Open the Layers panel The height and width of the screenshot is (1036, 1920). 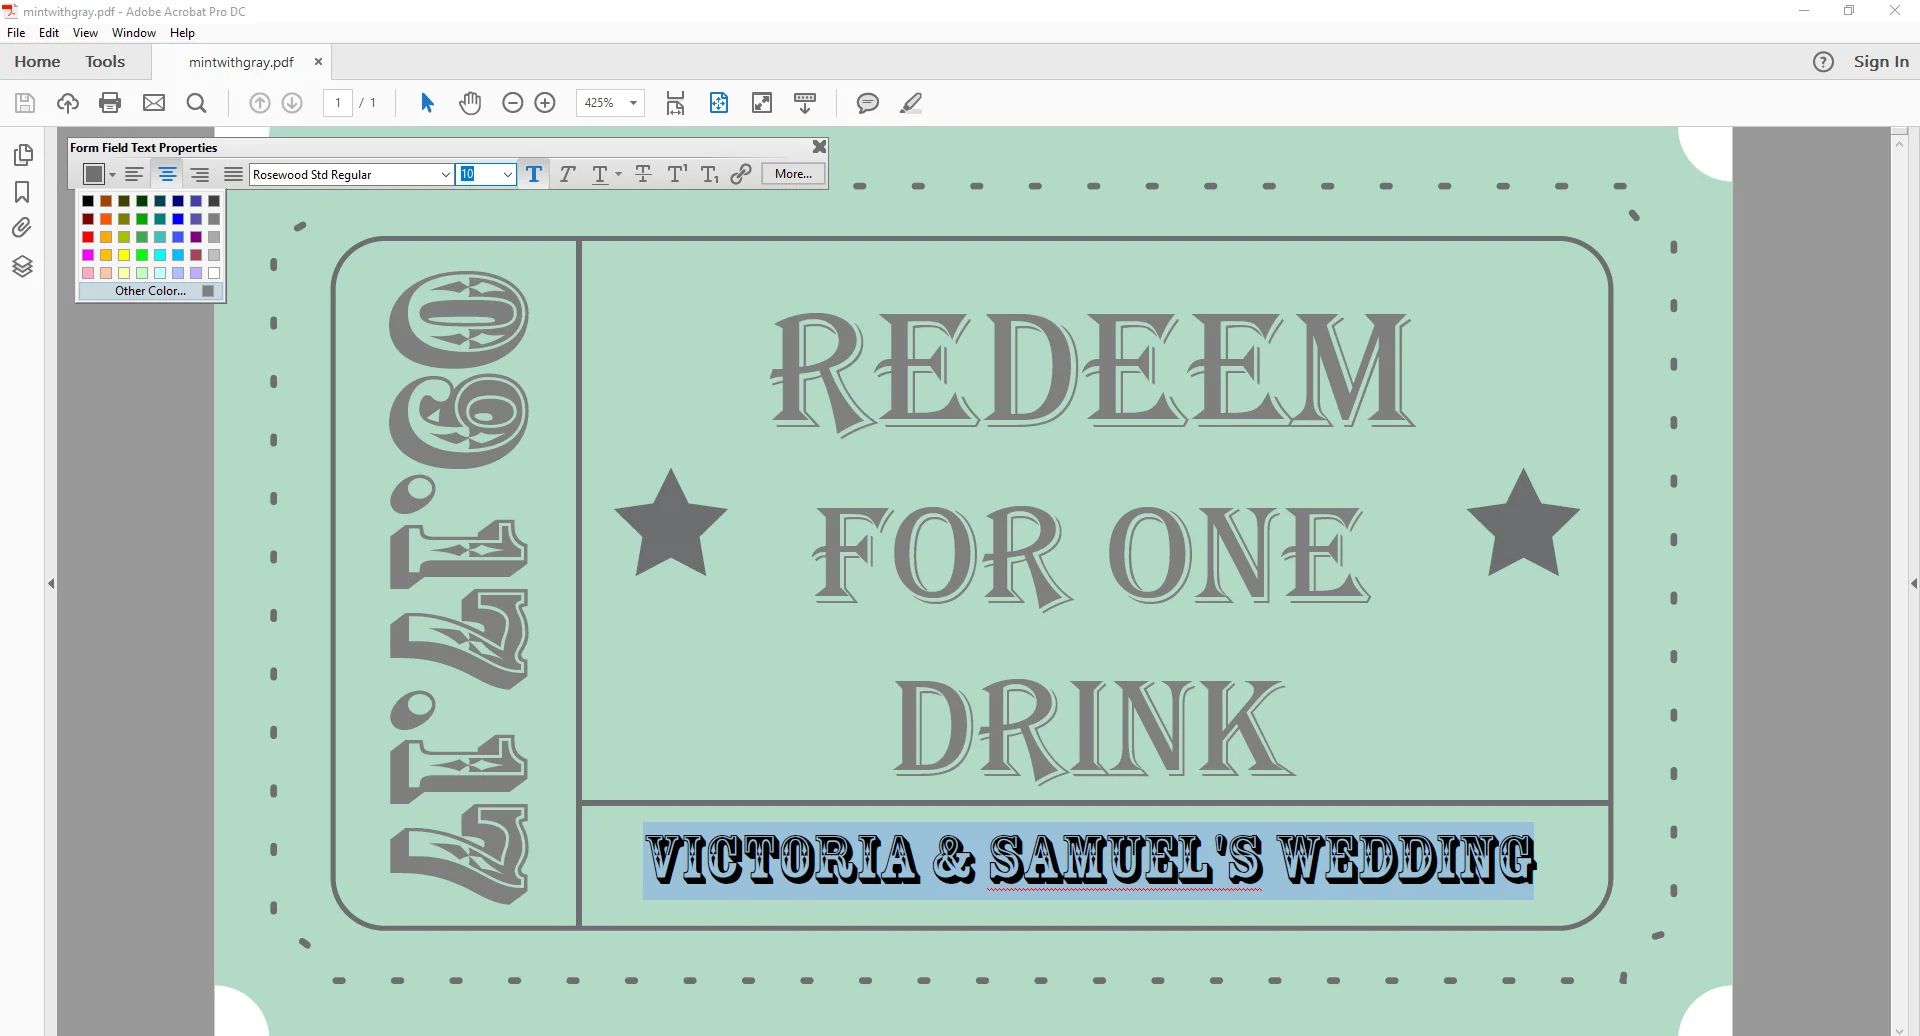22,266
